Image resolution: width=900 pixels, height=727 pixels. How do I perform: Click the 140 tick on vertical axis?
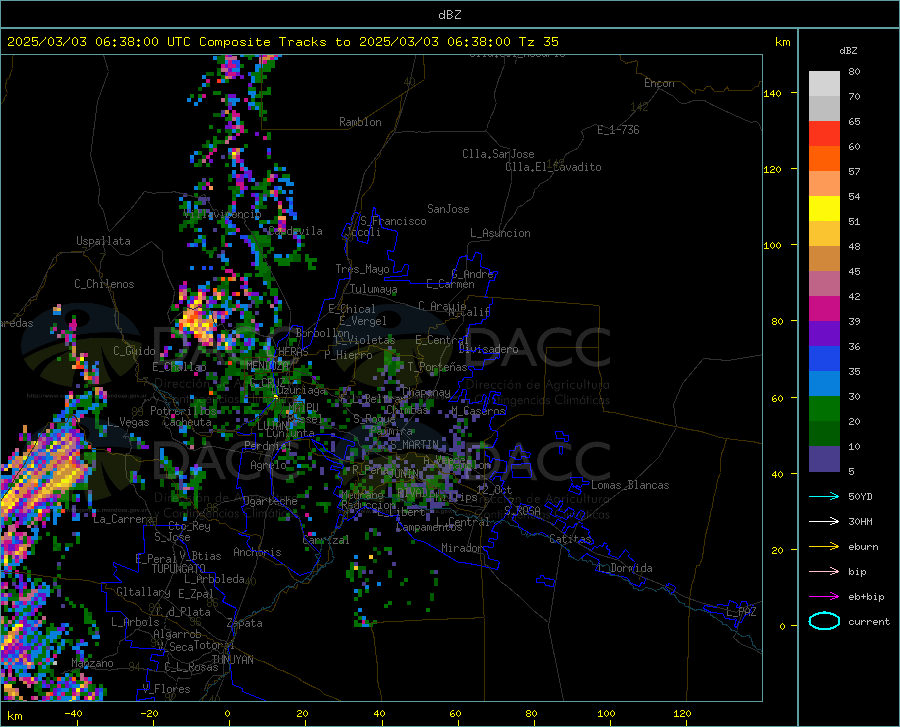tap(772, 93)
